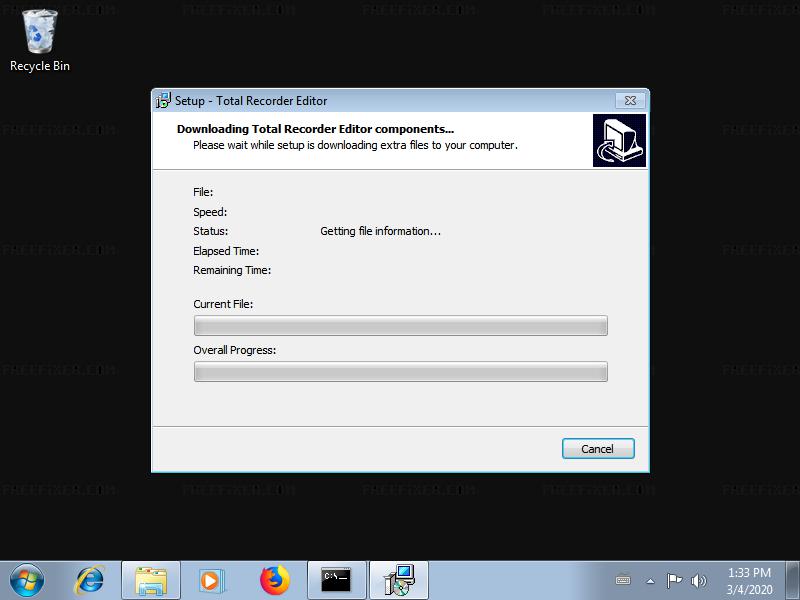This screenshot has width=800, height=600.
Task: Open the Action Center flag icon
Action: click(675, 581)
